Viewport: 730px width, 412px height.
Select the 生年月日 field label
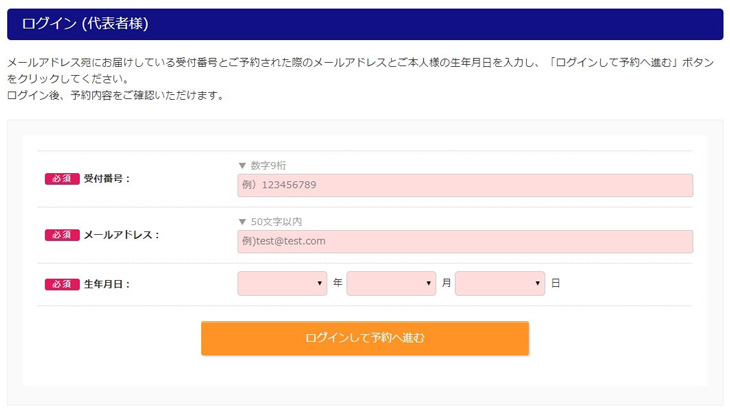pyautogui.click(x=107, y=284)
